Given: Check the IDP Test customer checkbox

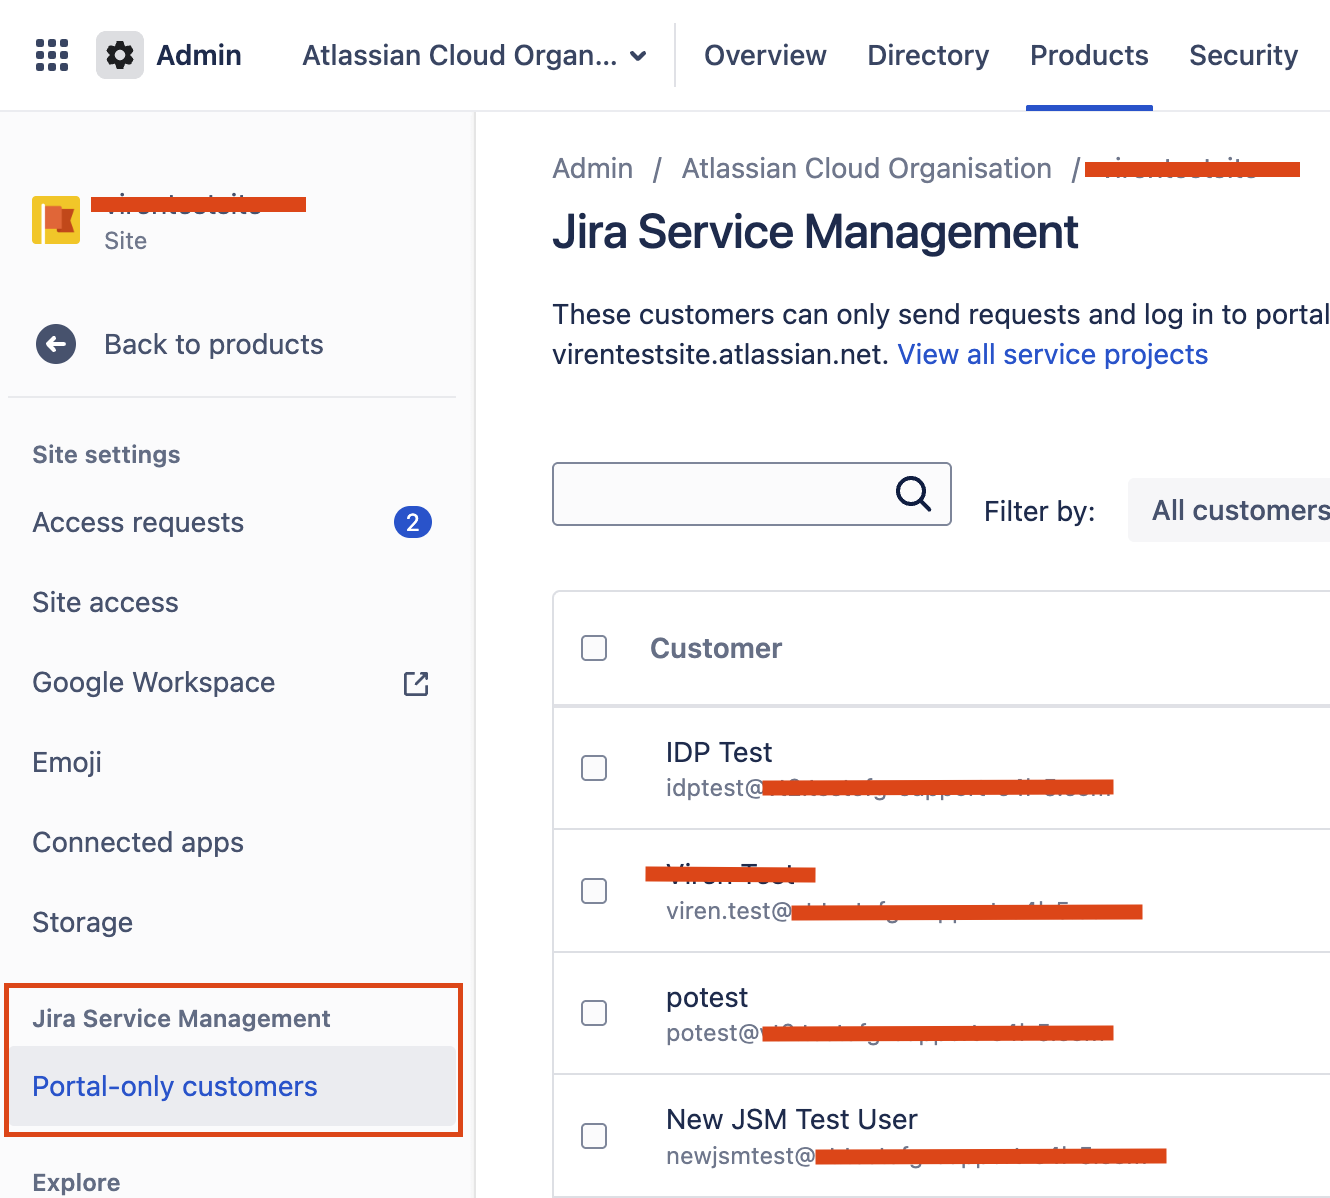Looking at the screenshot, I should [x=594, y=768].
